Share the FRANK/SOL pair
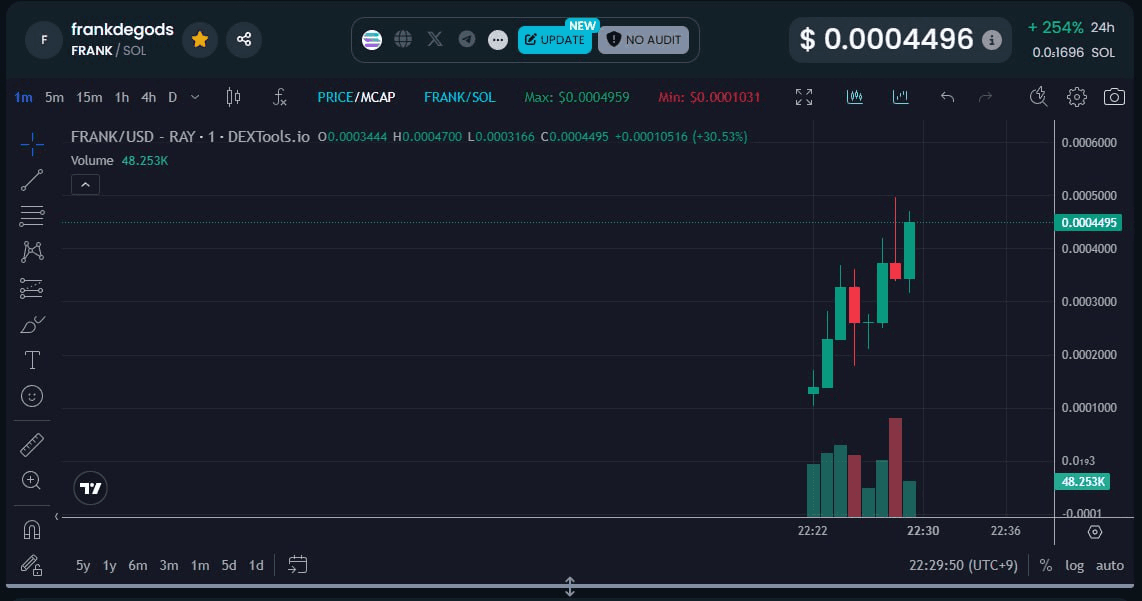The width and height of the screenshot is (1142, 601). (x=244, y=39)
